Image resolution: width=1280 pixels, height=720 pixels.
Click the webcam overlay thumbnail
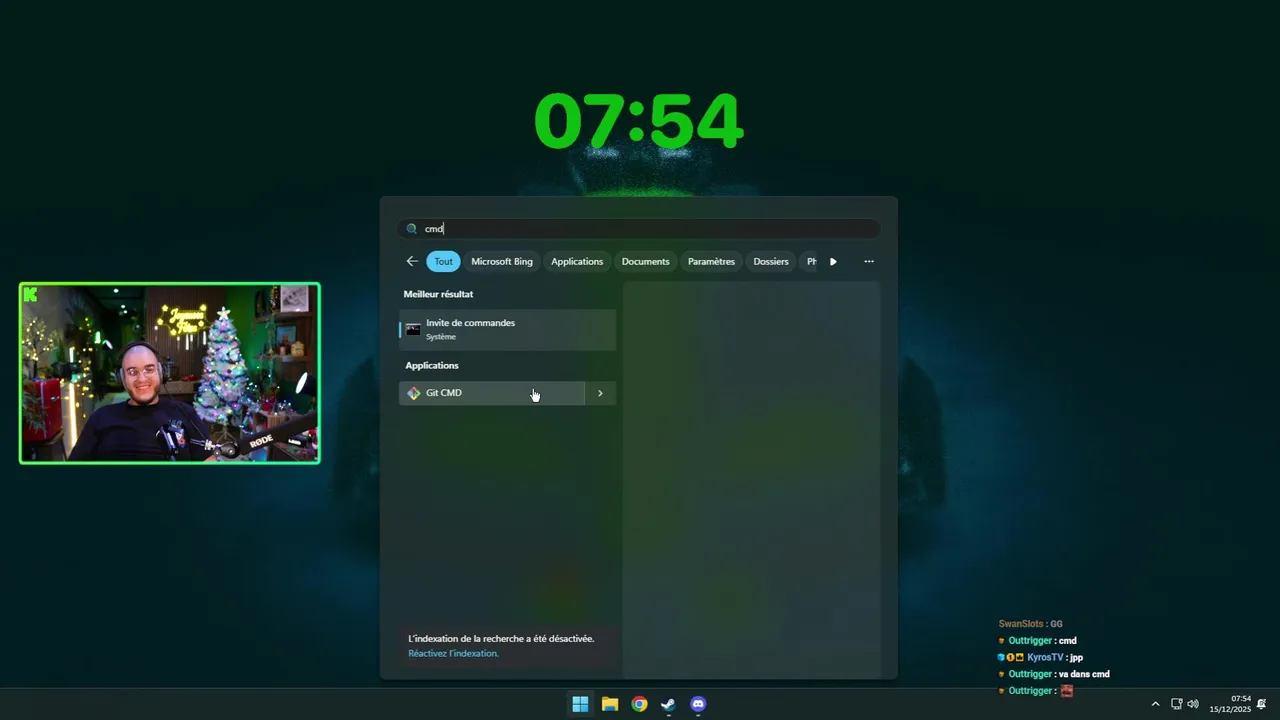pos(170,373)
